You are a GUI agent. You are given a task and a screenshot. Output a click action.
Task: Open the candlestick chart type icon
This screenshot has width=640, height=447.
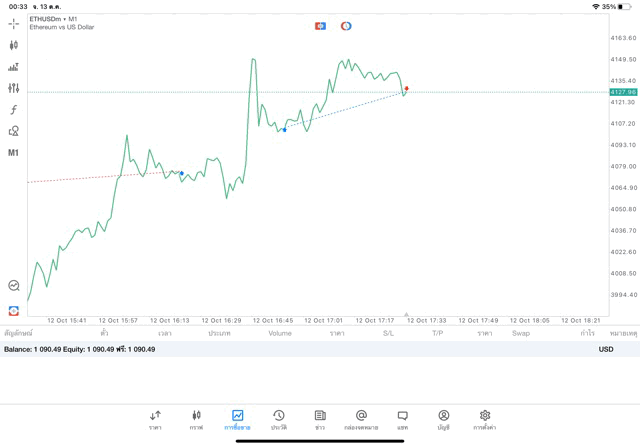(13, 45)
